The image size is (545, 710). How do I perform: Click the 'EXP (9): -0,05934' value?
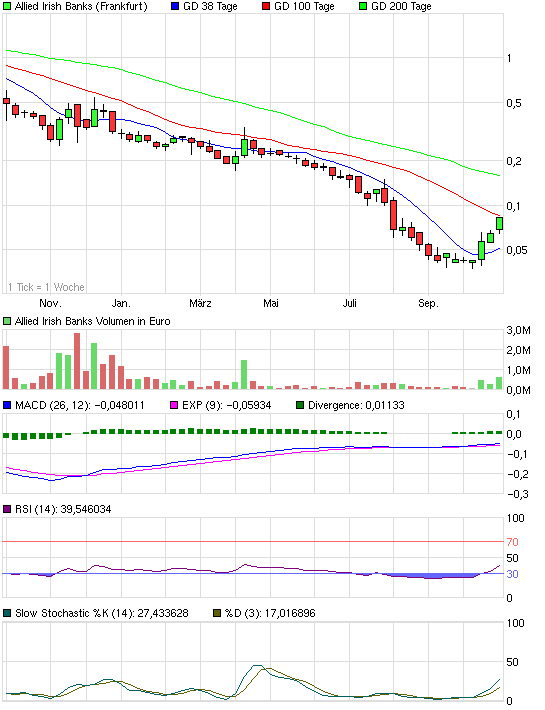tap(226, 405)
